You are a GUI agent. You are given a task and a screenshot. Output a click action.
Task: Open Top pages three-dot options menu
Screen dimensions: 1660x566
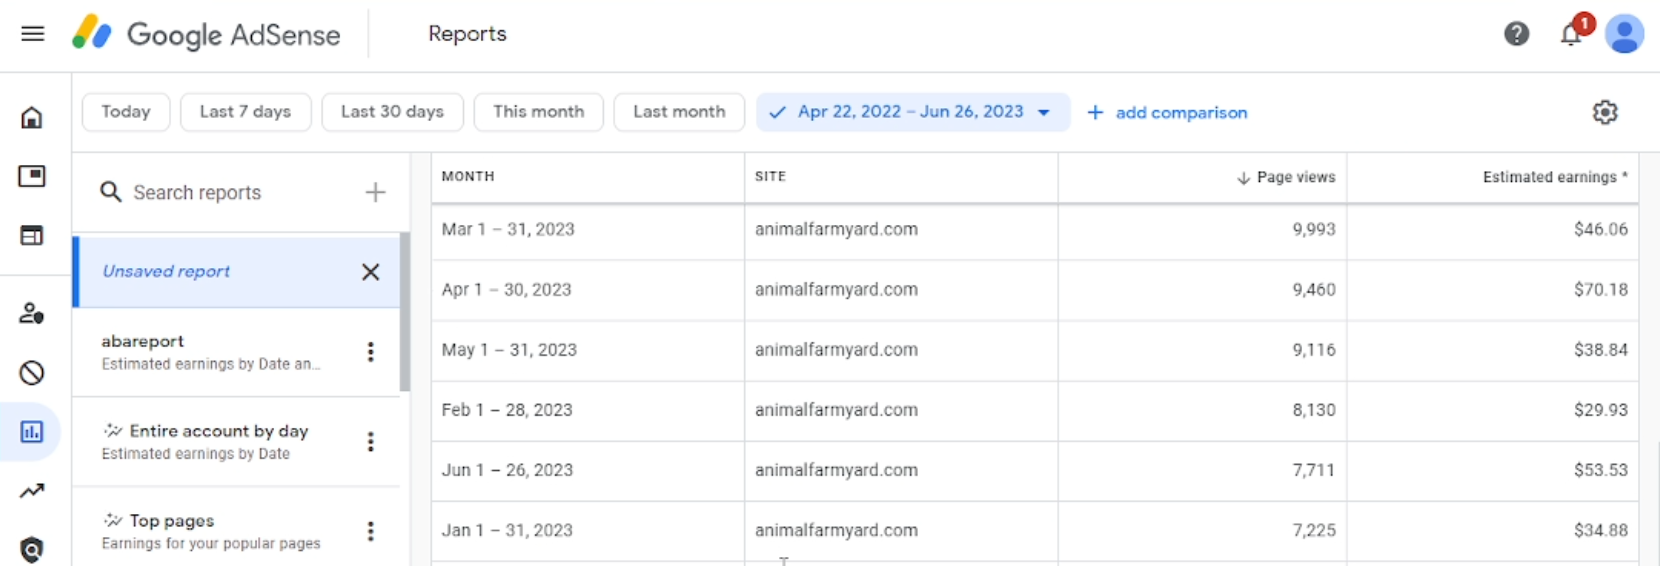click(x=370, y=531)
